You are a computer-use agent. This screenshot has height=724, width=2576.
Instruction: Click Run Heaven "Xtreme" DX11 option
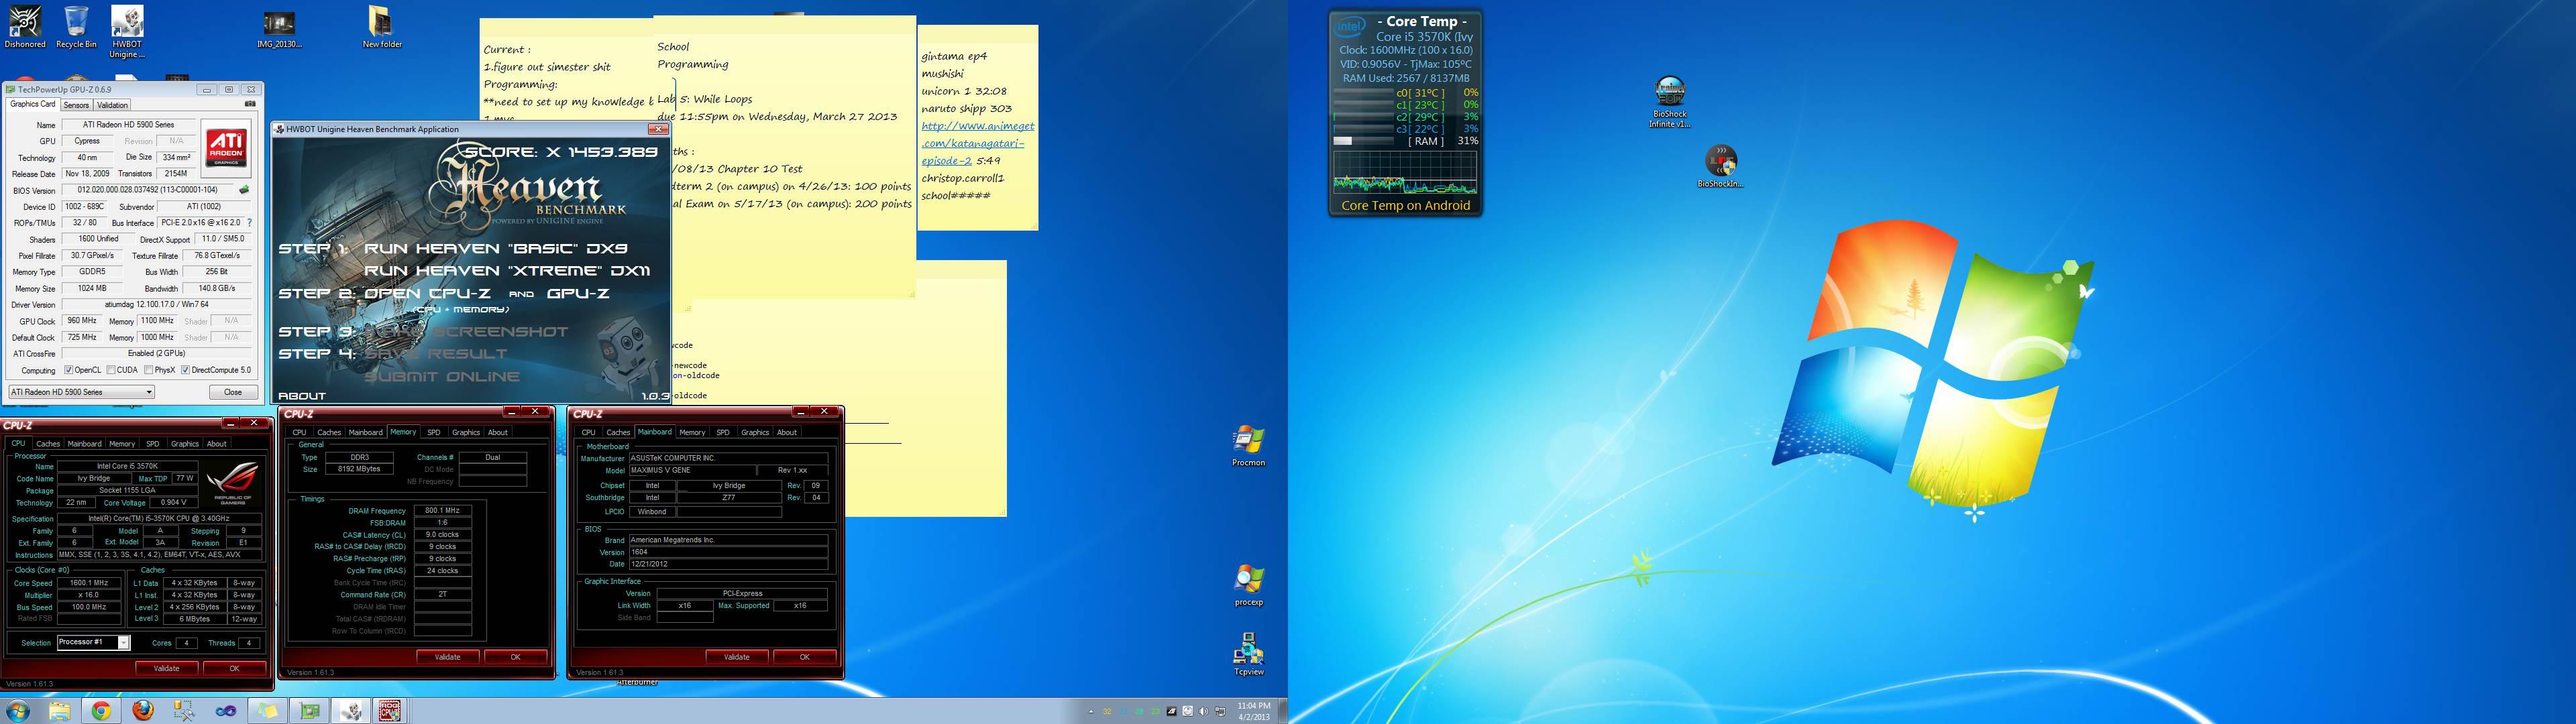click(x=507, y=271)
